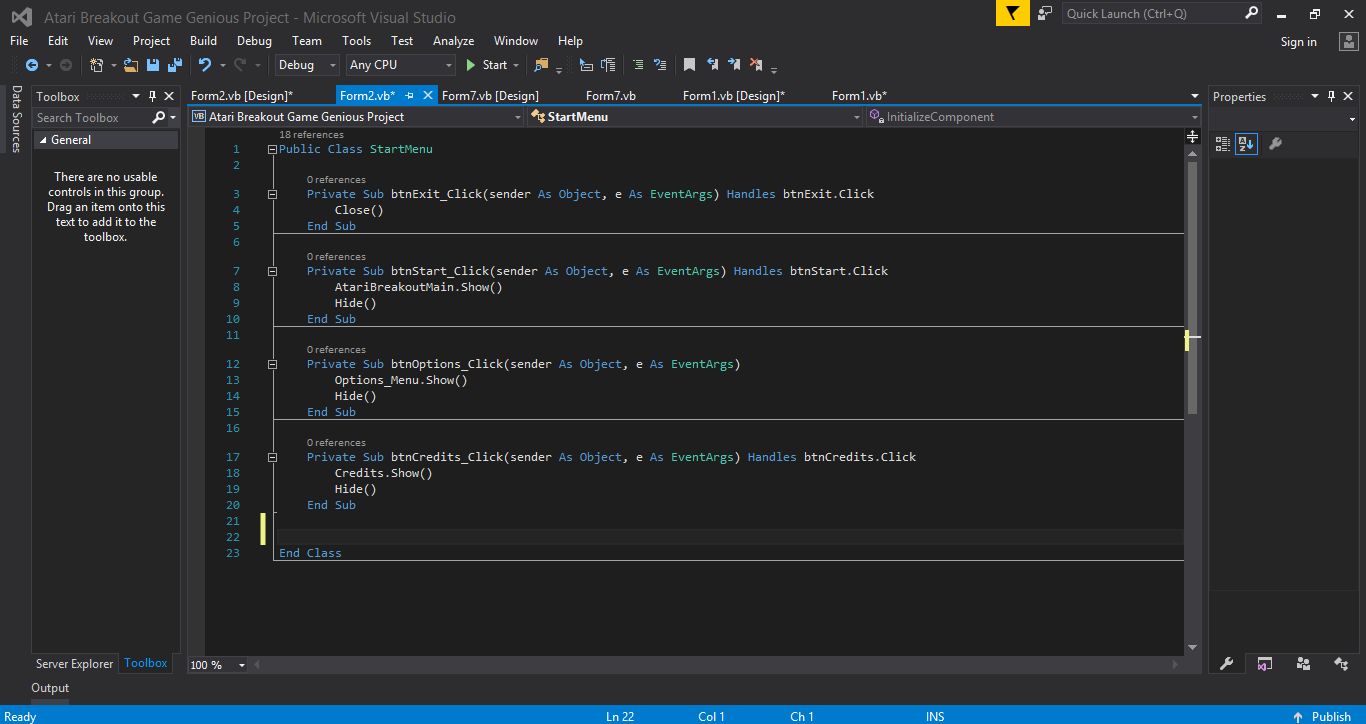Click the Undo arrow icon

[x=205, y=65]
